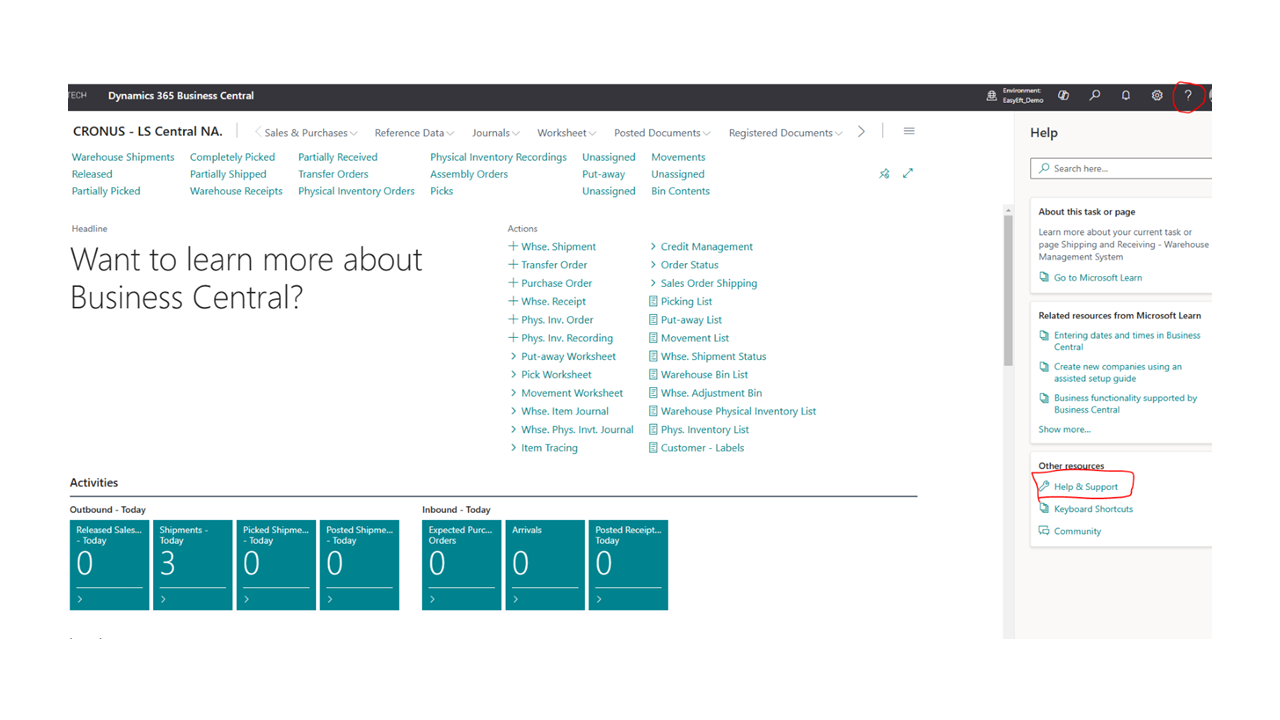This screenshot has width=1280, height=720.
Task: Open the notifications bell icon
Action: [x=1126, y=96]
